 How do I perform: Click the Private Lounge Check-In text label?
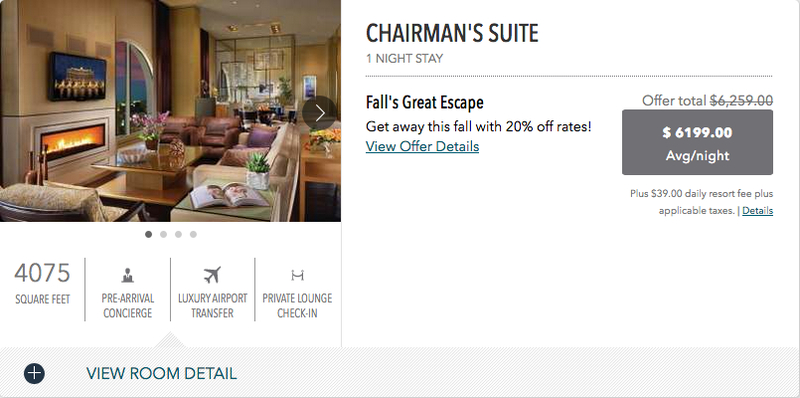click(x=297, y=306)
